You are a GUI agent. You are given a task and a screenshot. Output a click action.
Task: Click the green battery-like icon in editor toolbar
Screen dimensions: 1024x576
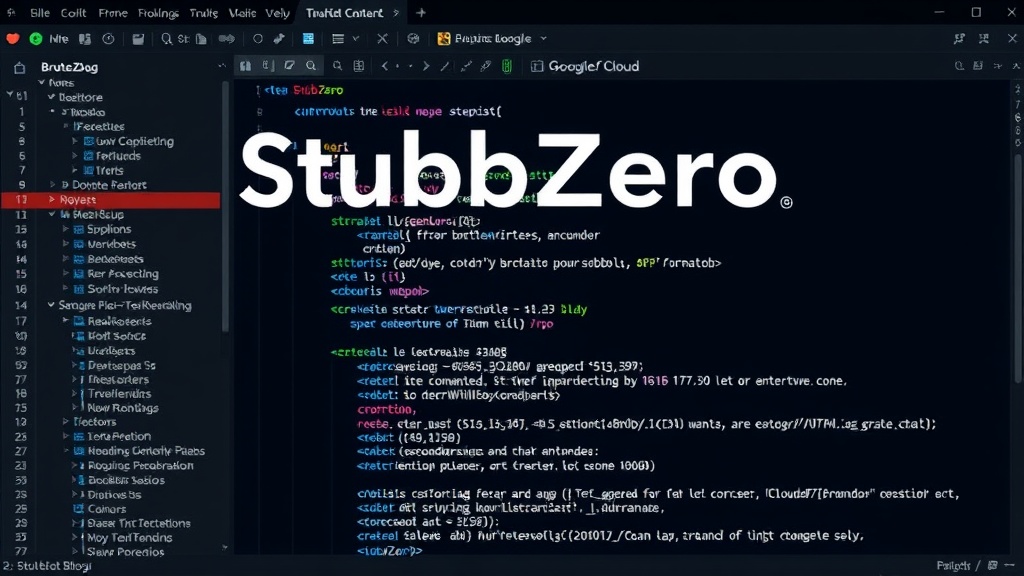coord(507,66)
